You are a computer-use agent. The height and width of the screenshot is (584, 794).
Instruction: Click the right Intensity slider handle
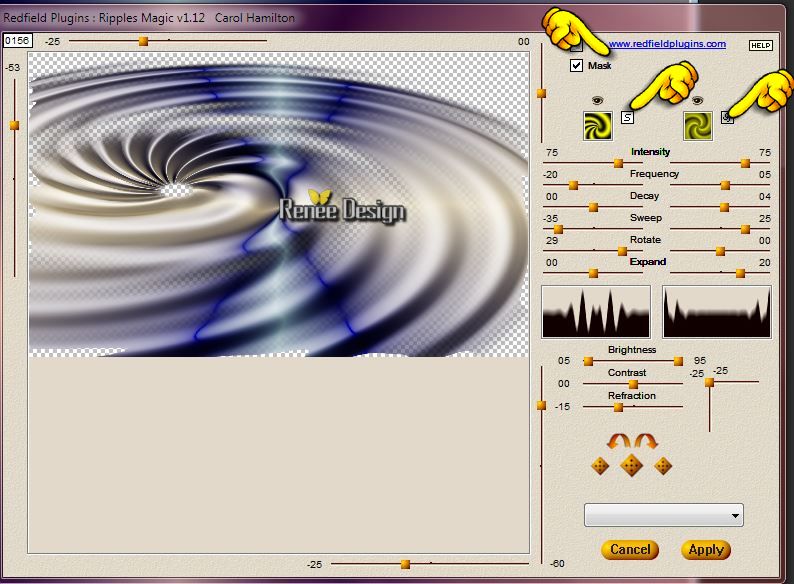point(745,163)
